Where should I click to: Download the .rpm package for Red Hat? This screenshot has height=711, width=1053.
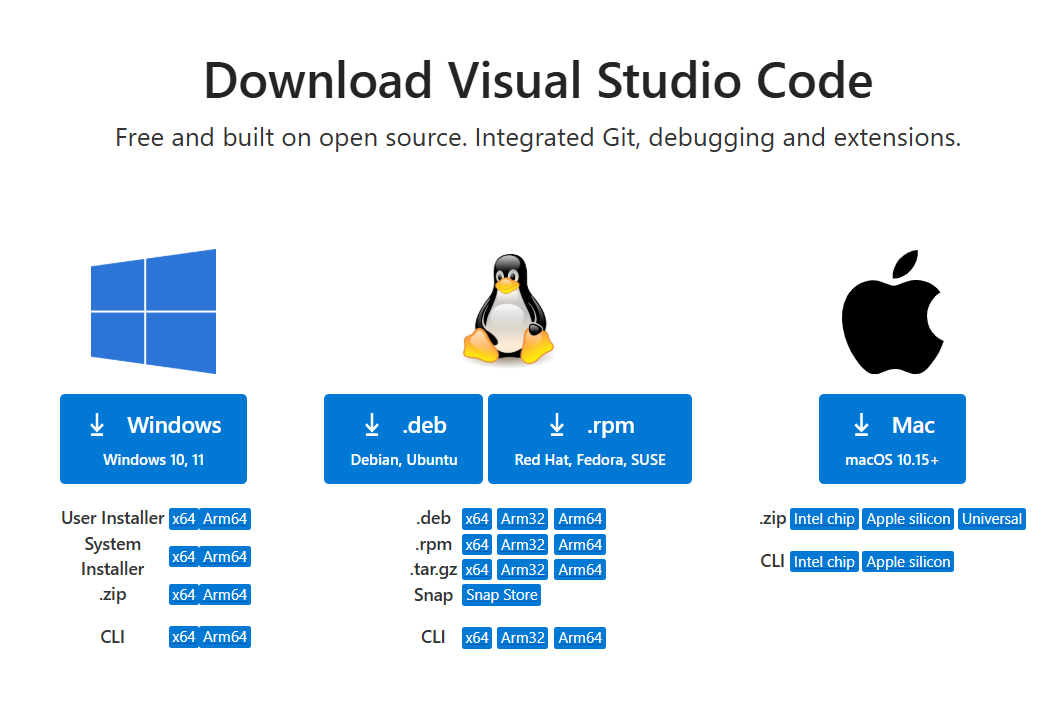pyautogui.click(x=589, y=439)
